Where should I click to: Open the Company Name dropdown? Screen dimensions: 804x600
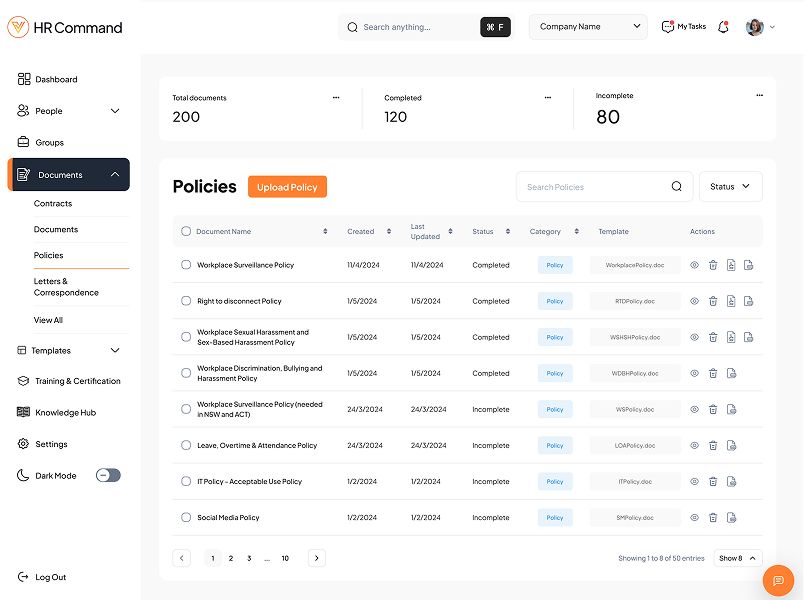tap(588, 27)
